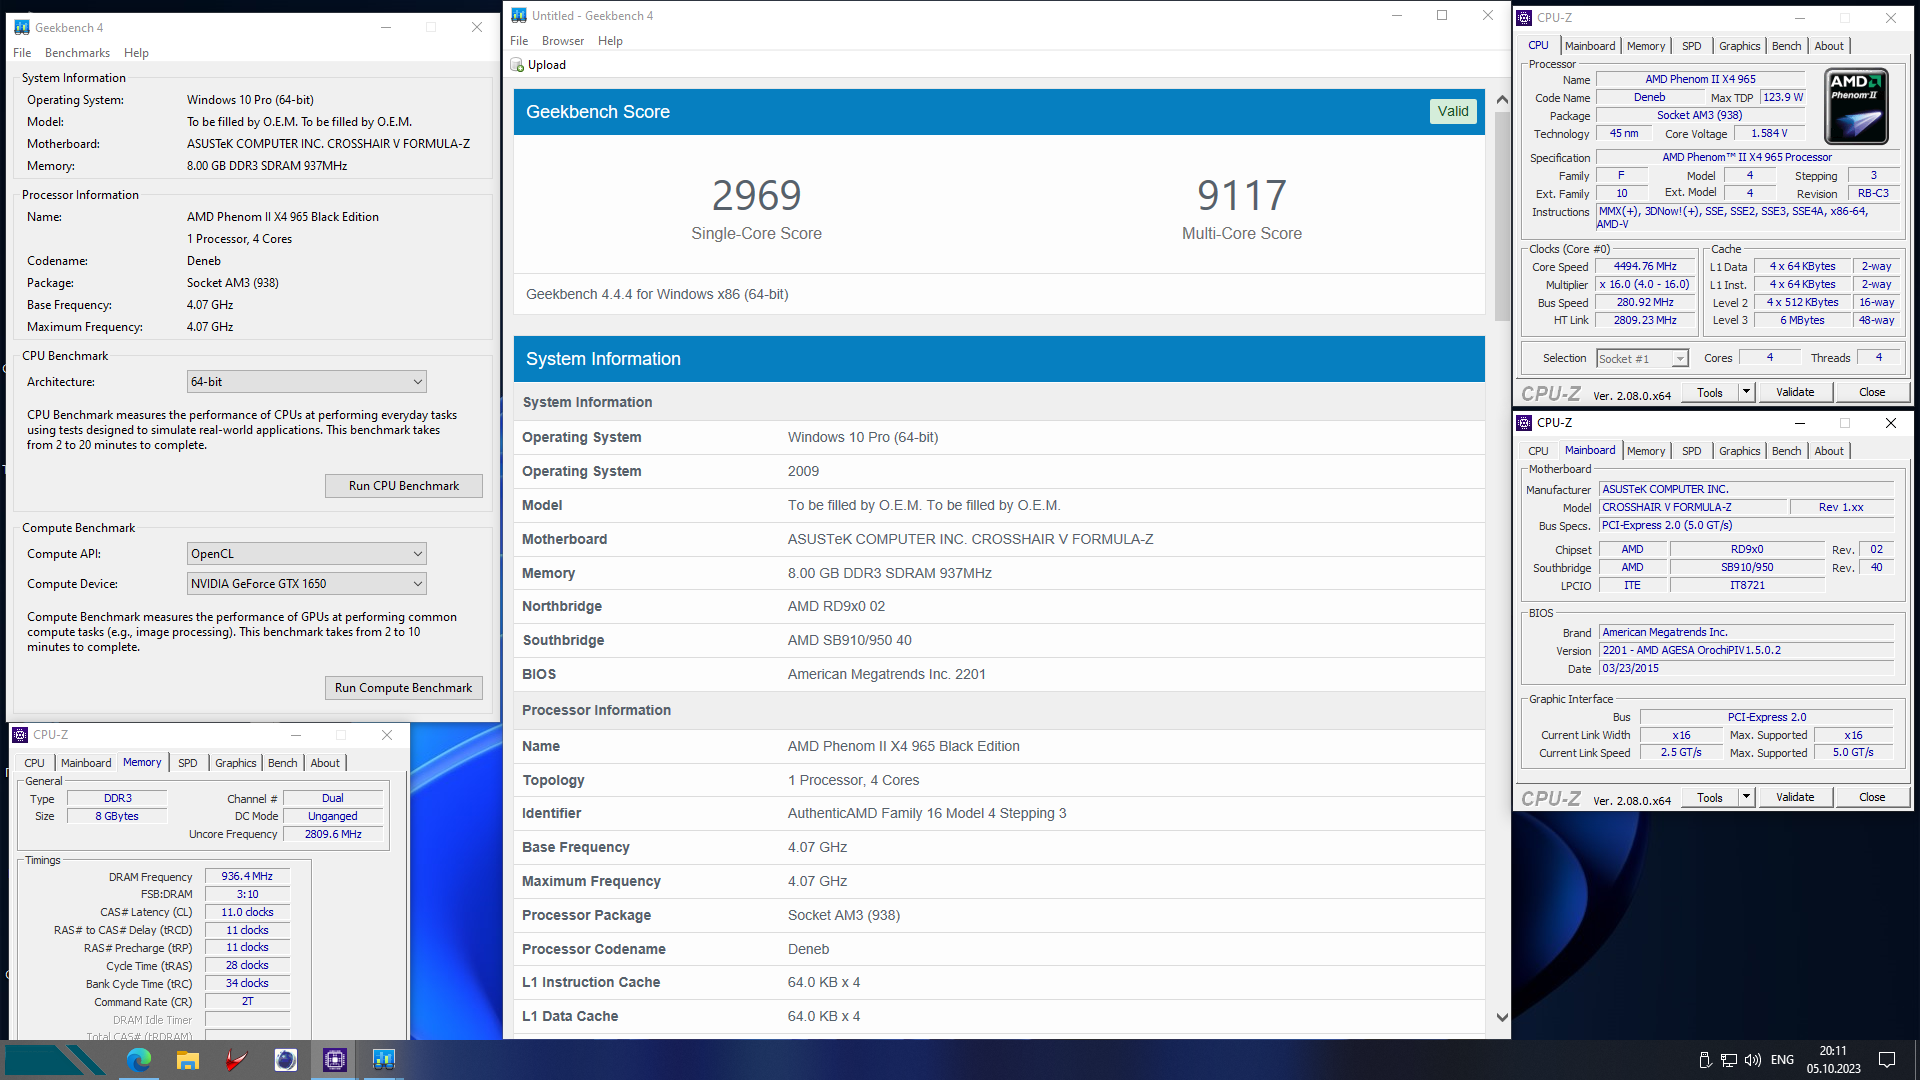Click the ENG language indicator
Image resolution: width=1920 pixels, height=1080 pixels.
(1782, 1060)
